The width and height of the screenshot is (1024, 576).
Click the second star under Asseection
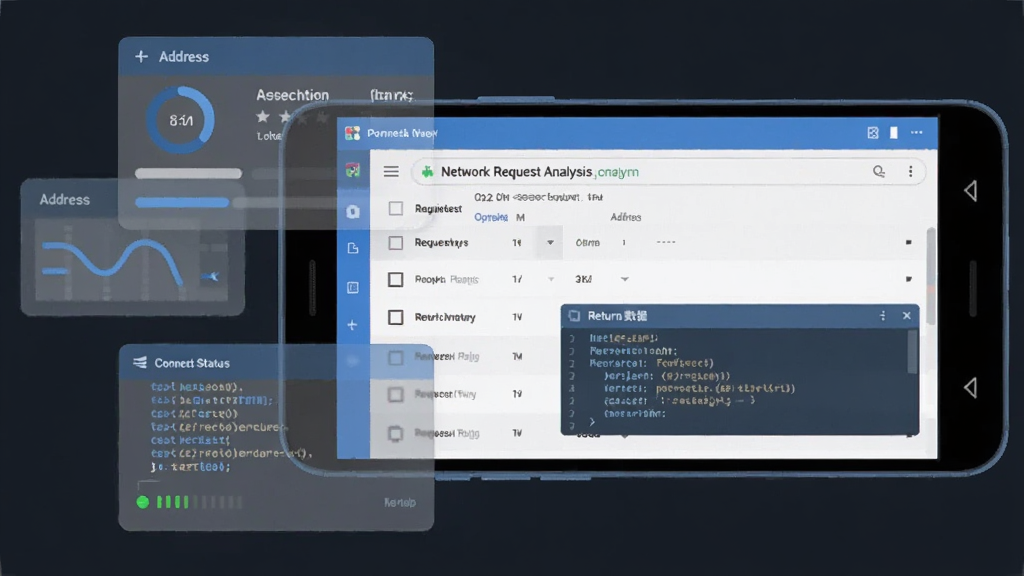[x=285, y=117]
